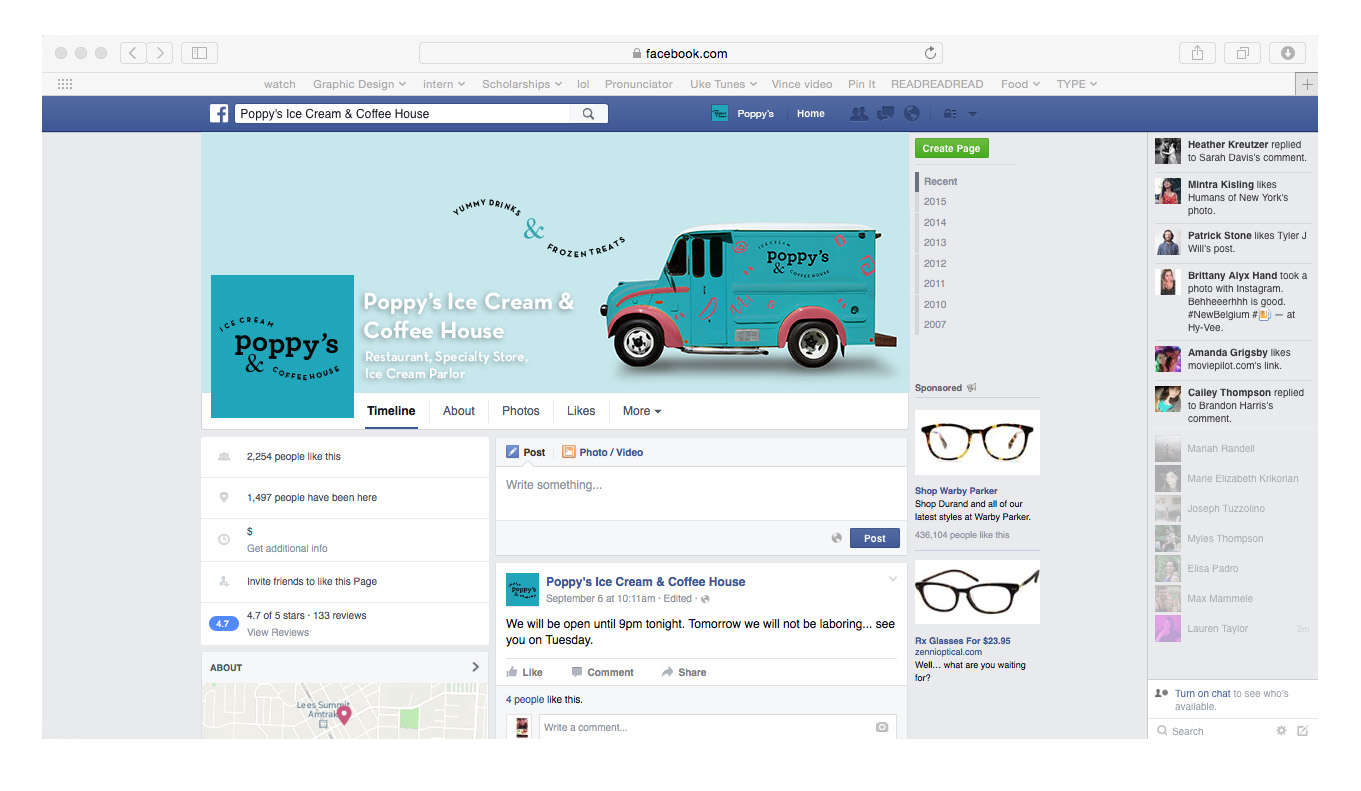Click the new message compose icon in chat

tap(1302, 731)
